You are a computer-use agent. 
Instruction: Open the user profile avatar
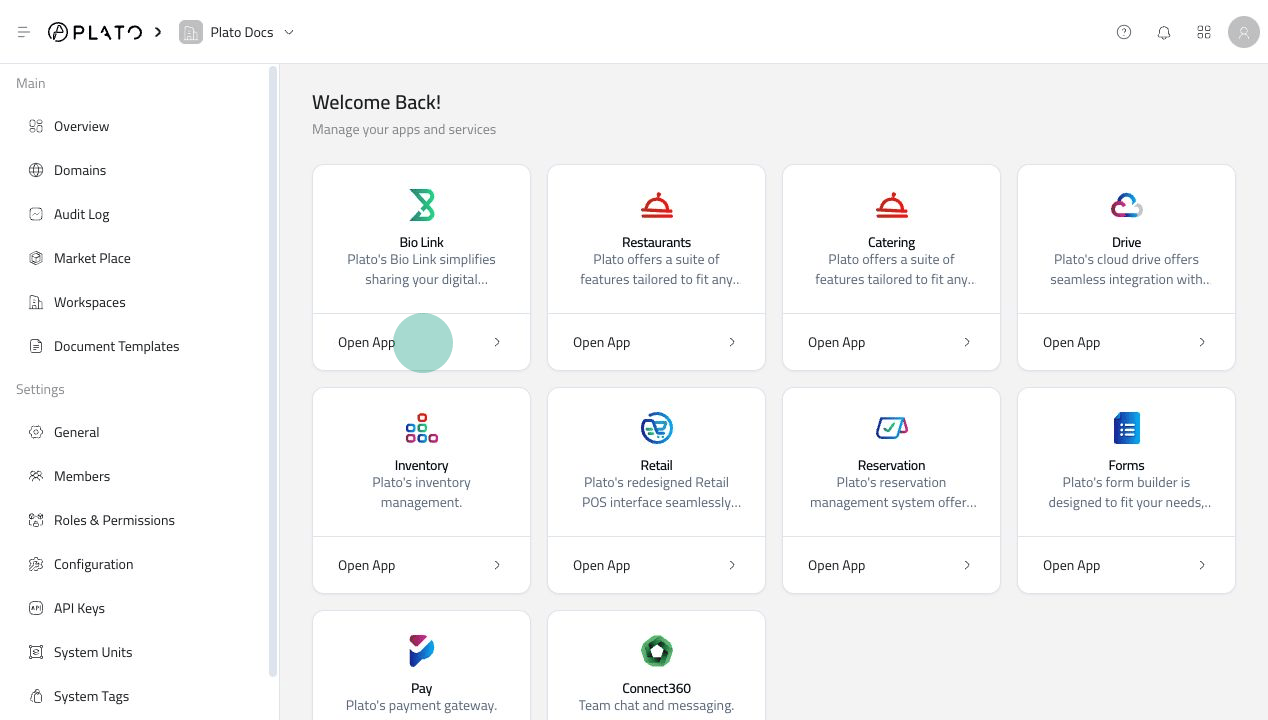1244,32
